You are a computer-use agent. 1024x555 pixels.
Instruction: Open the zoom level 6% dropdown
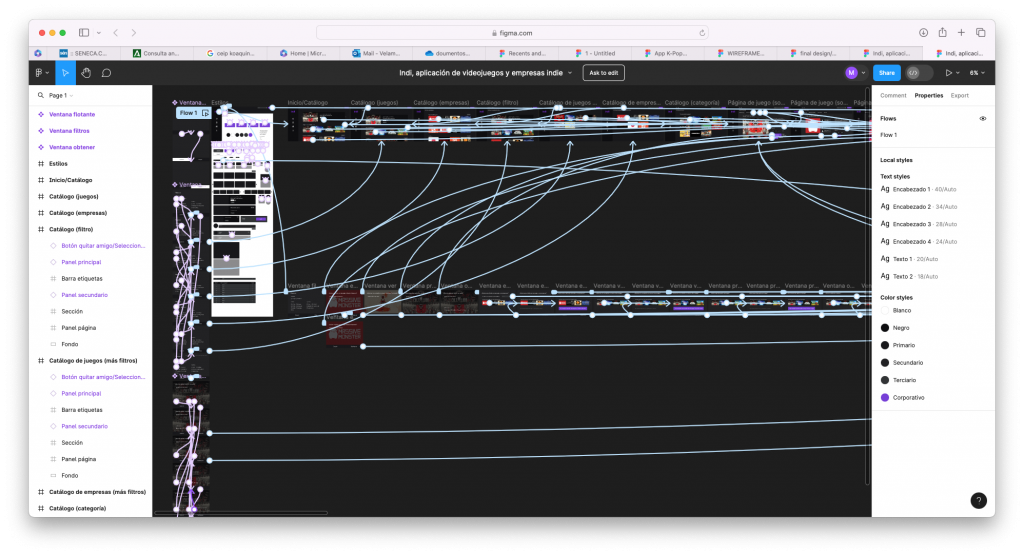(977, 73)
